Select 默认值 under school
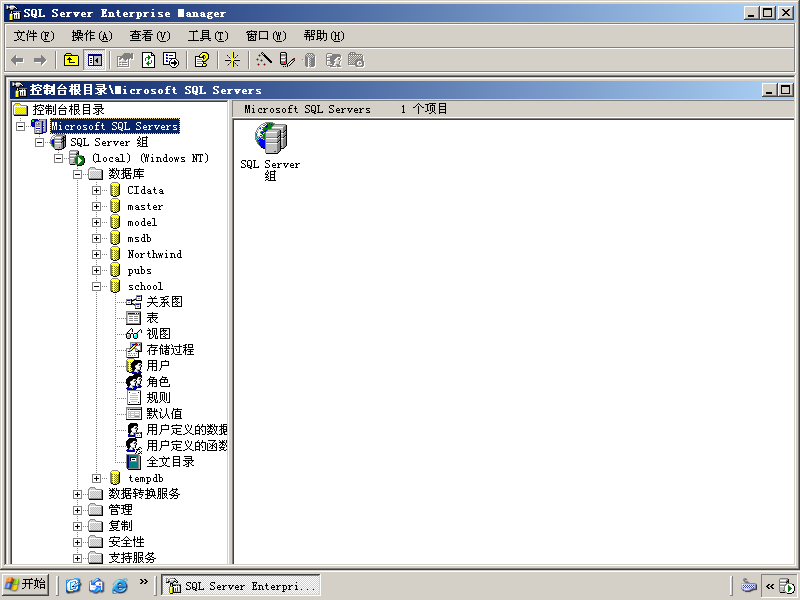This screenshot has height=600, width=800. tap(164, 414)
